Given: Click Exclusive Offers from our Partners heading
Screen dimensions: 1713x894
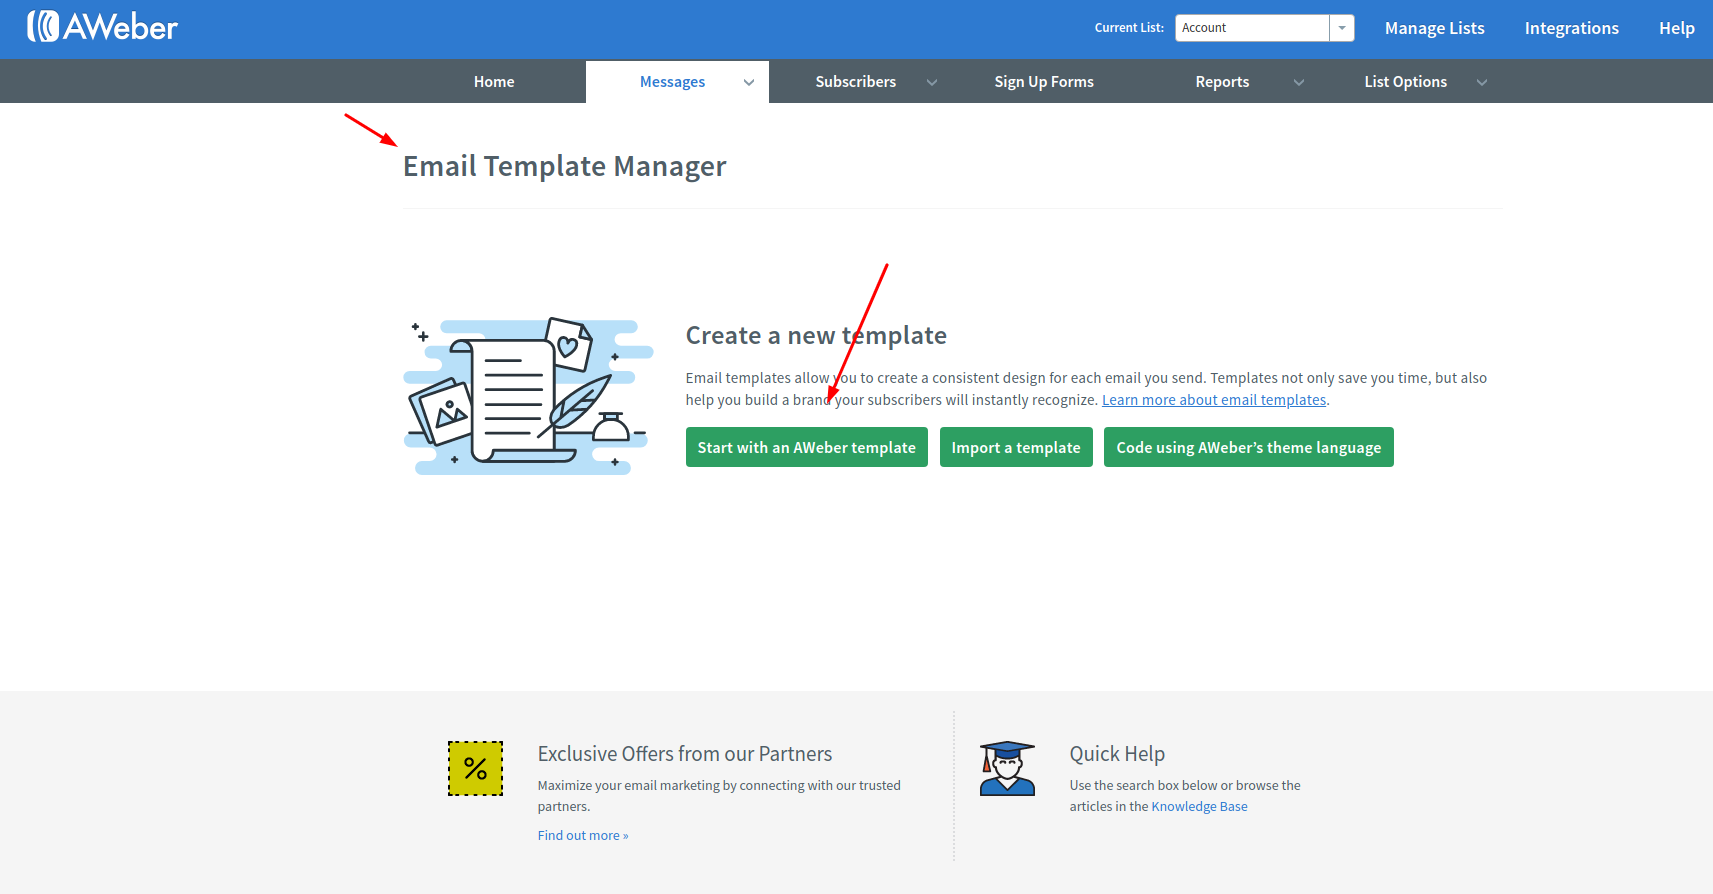Looking at the screenshot, I should pyautogui.click(x=685, y=754).
